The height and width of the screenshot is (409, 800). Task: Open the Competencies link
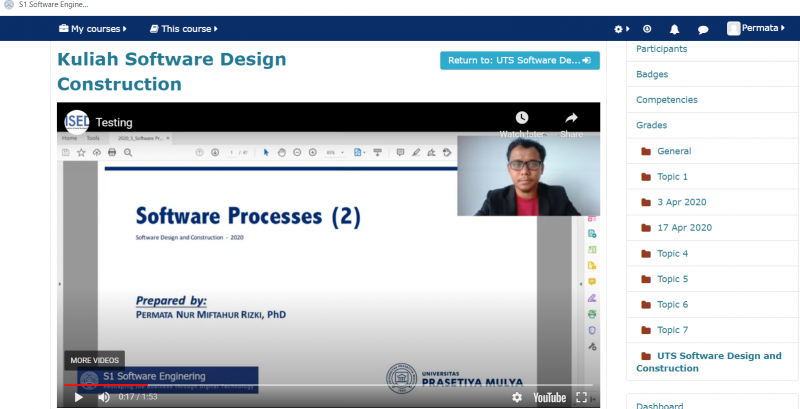pos(666,100)
